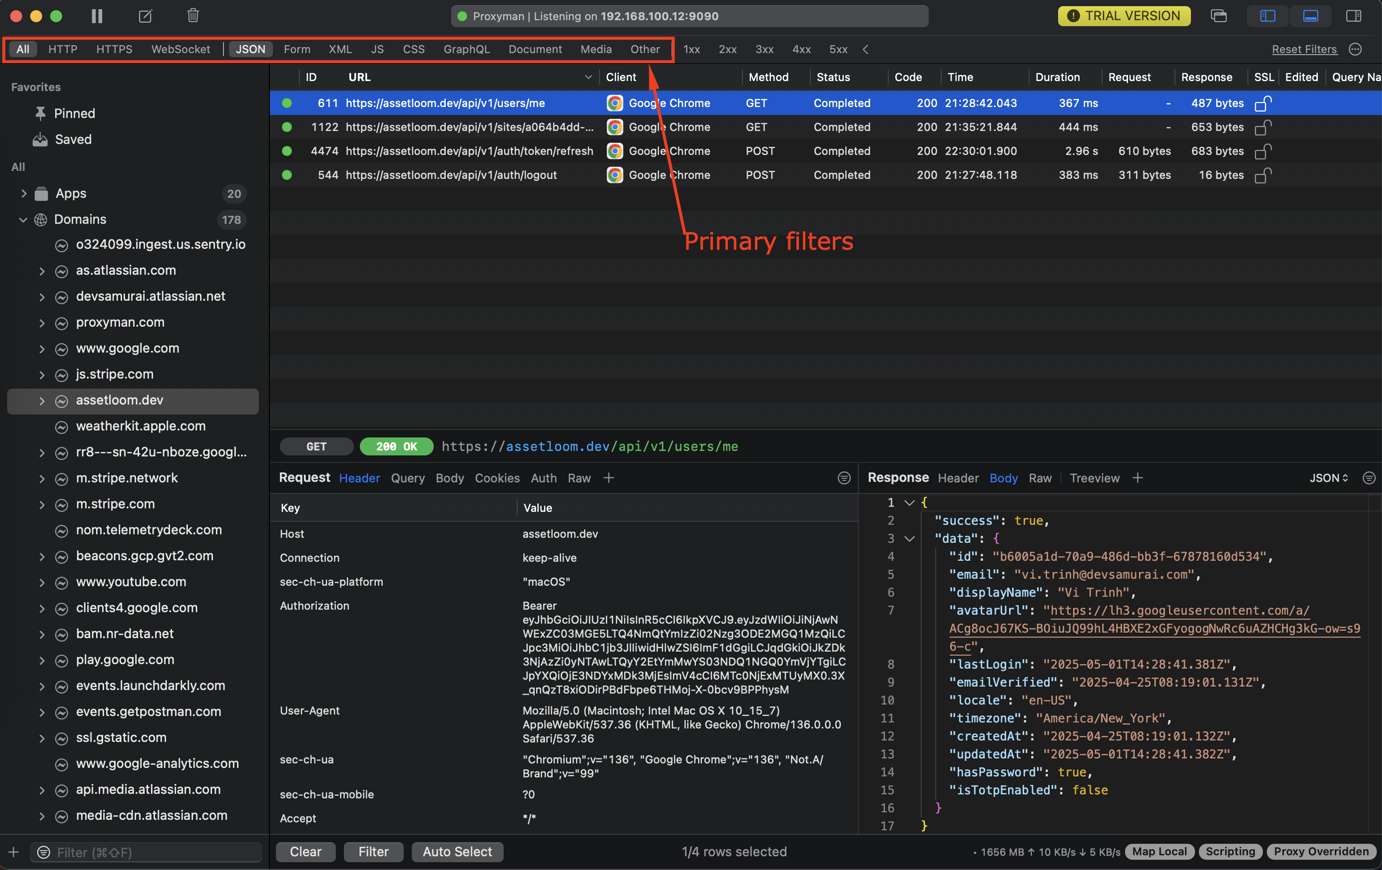Click the Apps stack icon

(x=41, y=193)
